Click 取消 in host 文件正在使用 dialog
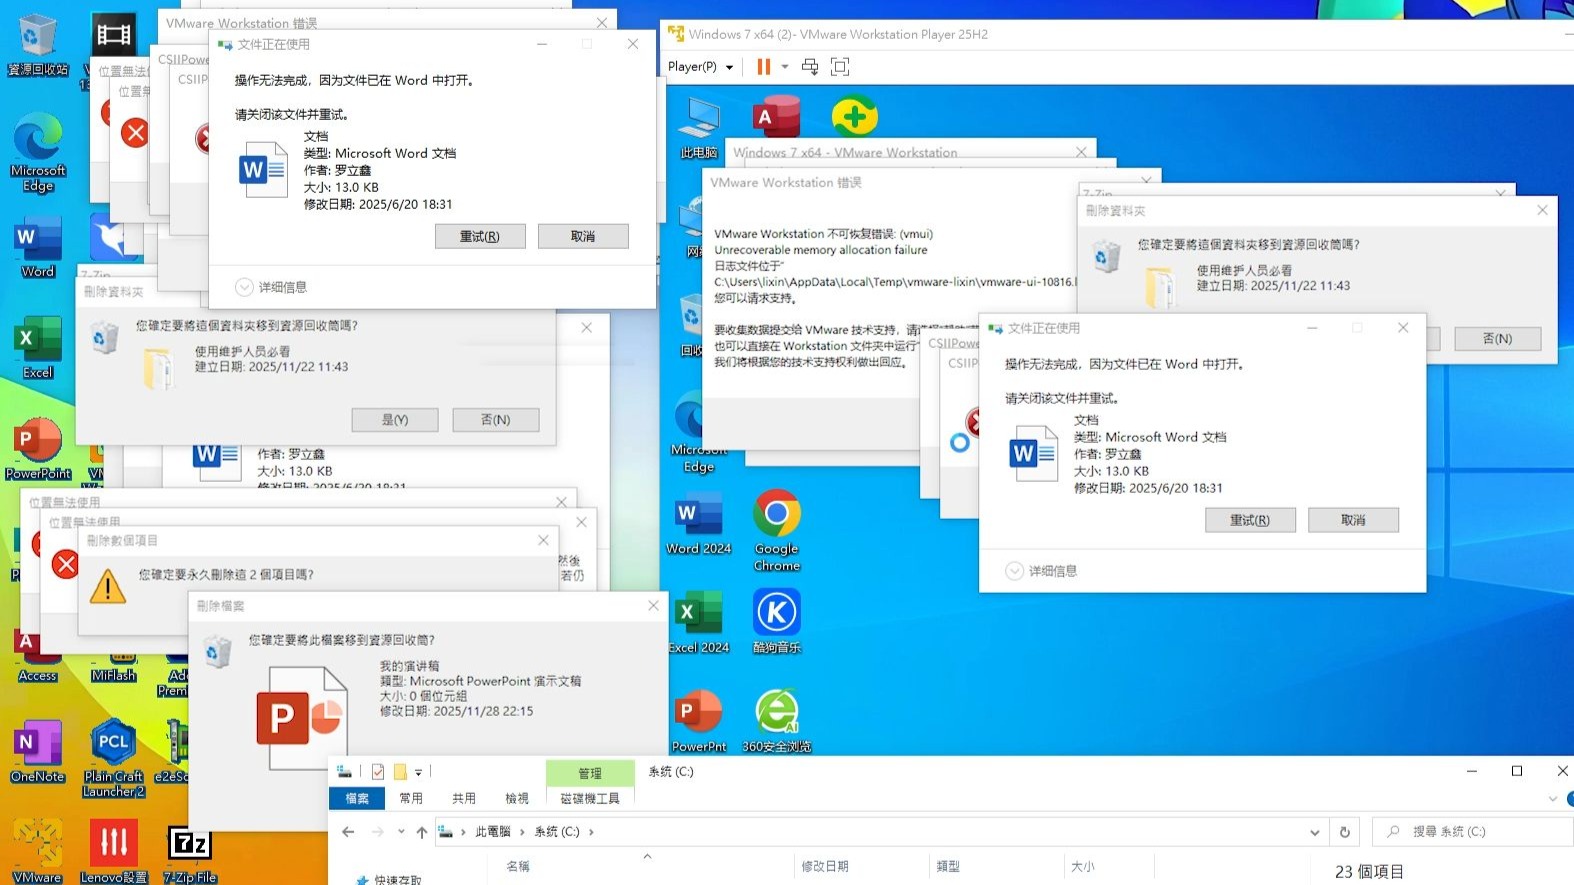 pyautogui.click(x=583, y=236)
